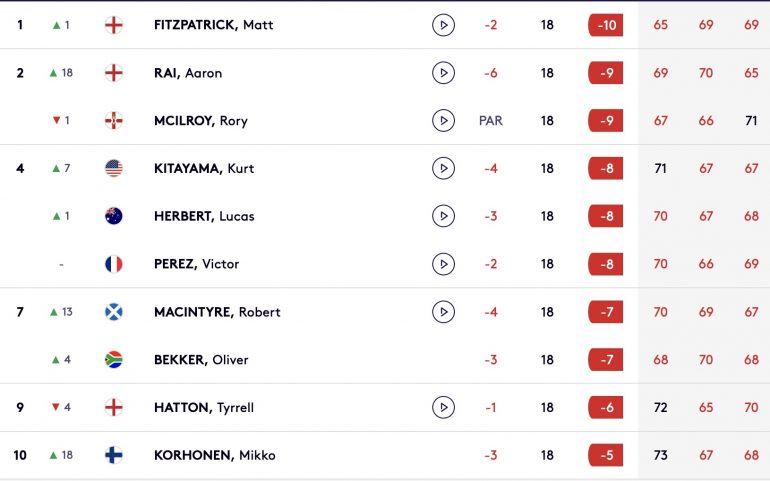
Task: Click Rai's green up-18 position change indicator
Action: [61, 73]
